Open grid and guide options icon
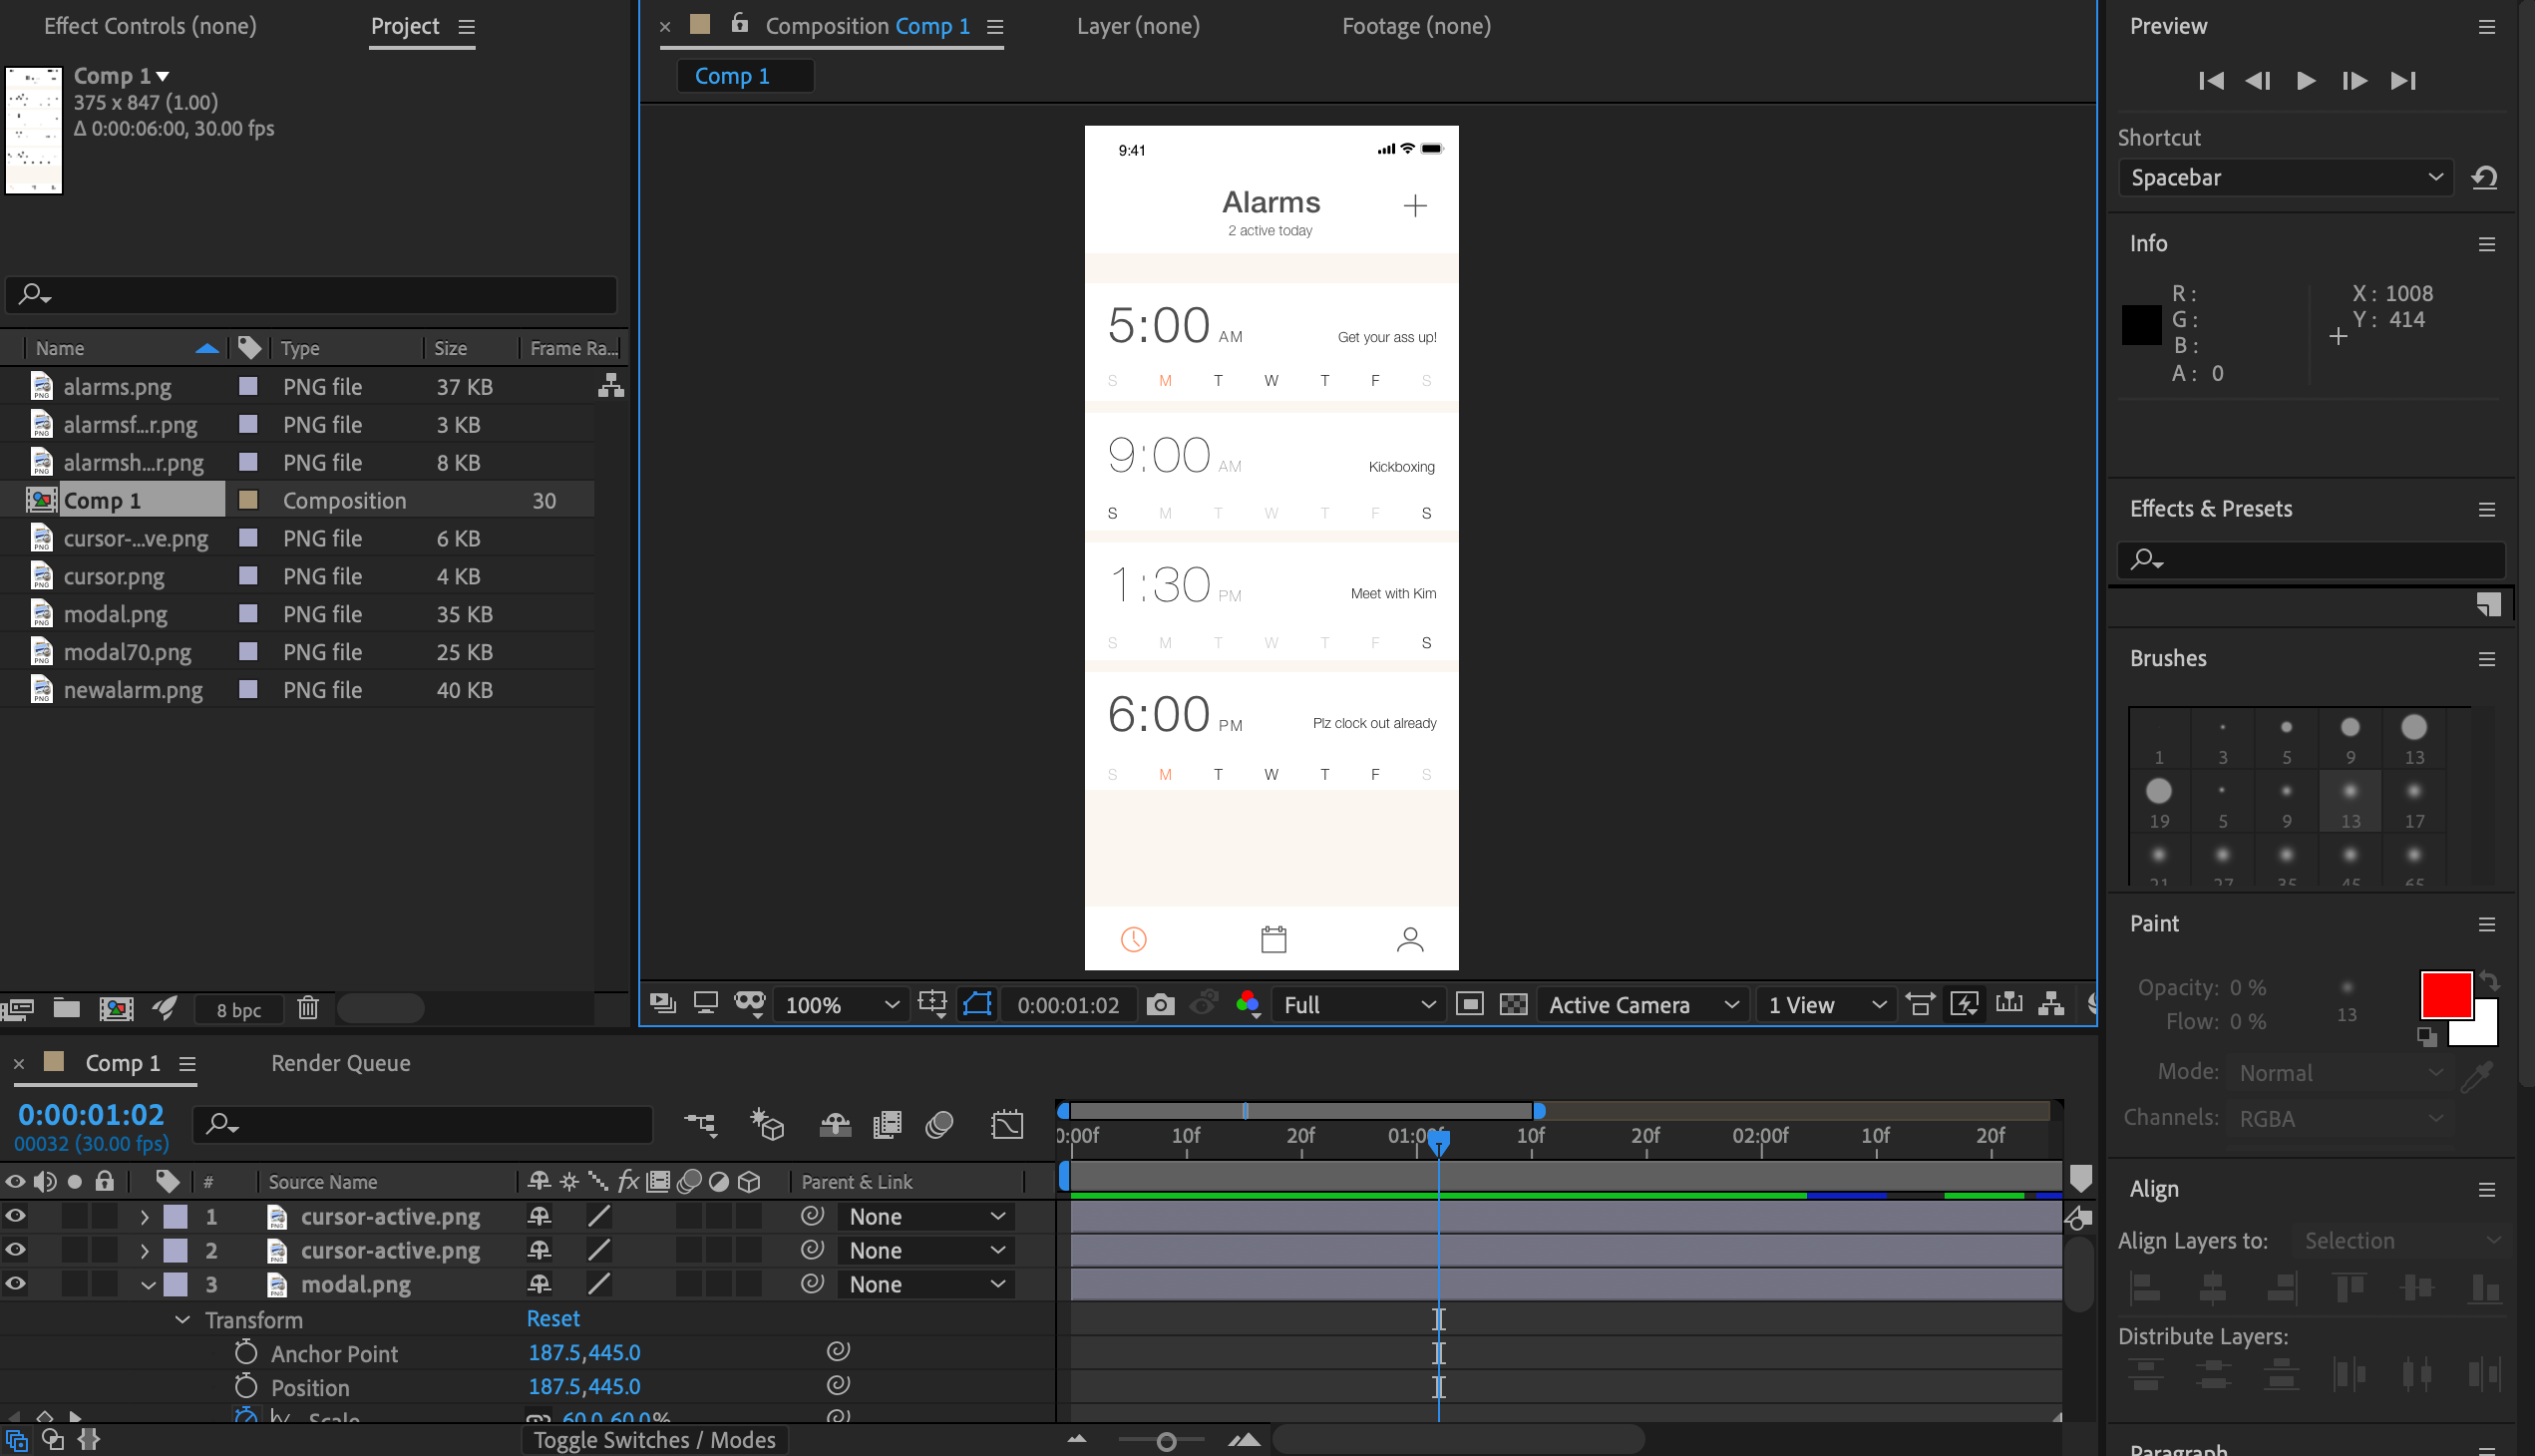2535x1456 pixels. coord(932,1004)
